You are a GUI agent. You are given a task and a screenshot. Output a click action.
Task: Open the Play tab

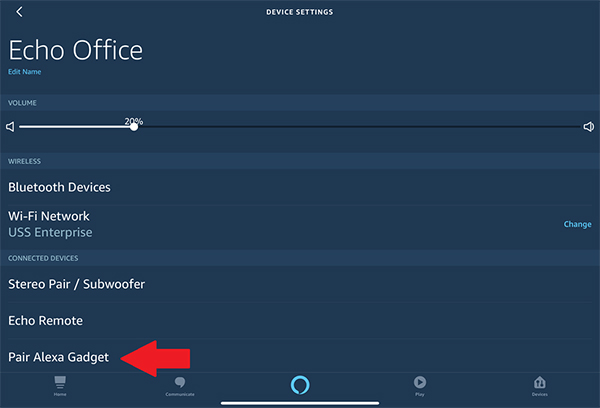point(420,386)
